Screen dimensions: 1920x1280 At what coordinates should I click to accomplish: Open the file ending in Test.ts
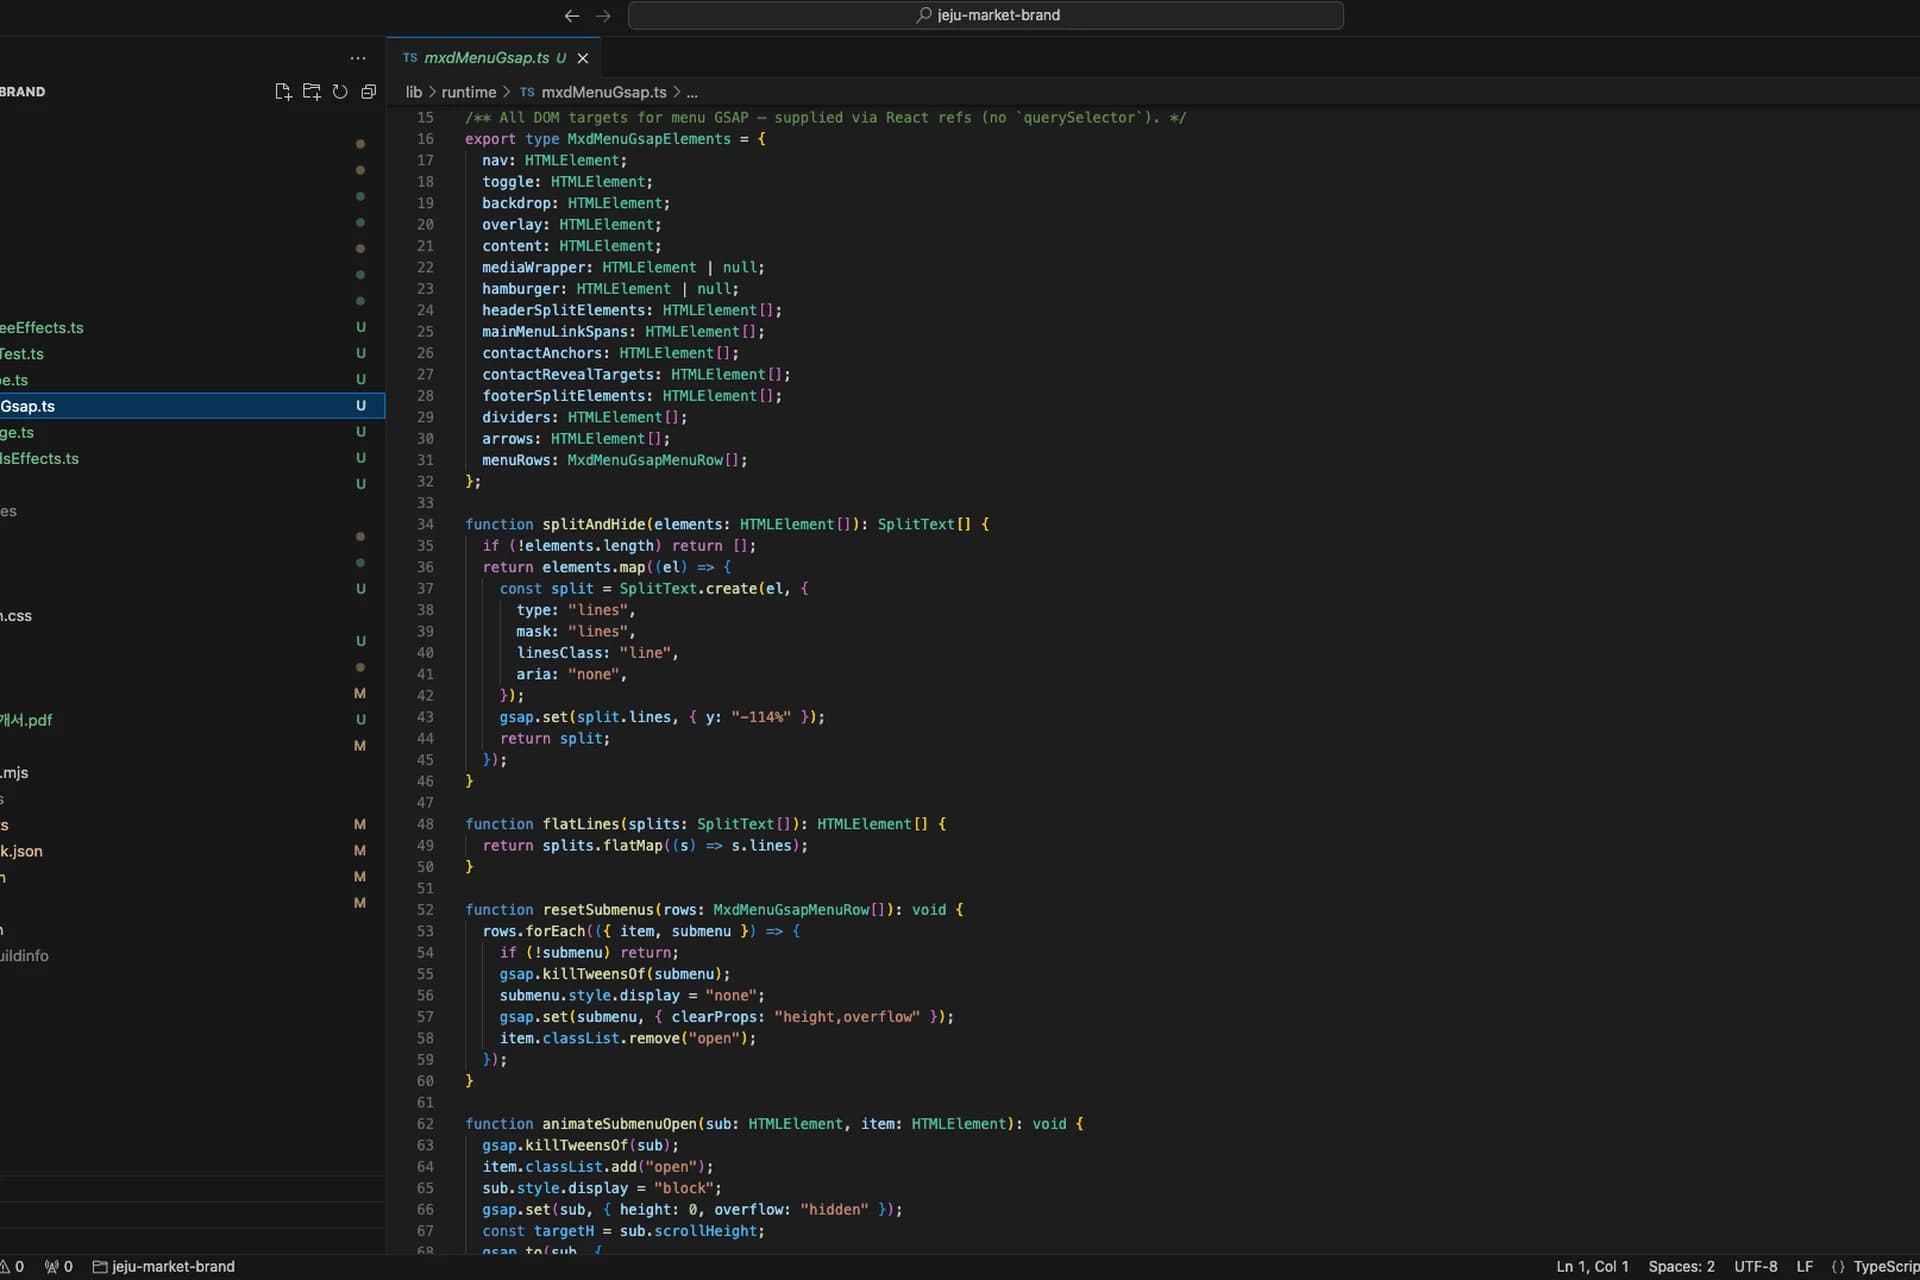coord(192,354)
